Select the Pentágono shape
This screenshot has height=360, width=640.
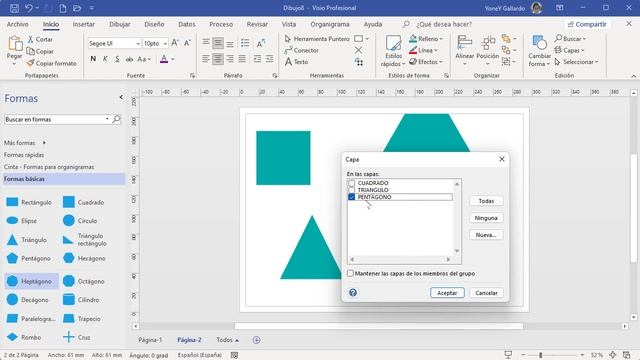(28, 258)
